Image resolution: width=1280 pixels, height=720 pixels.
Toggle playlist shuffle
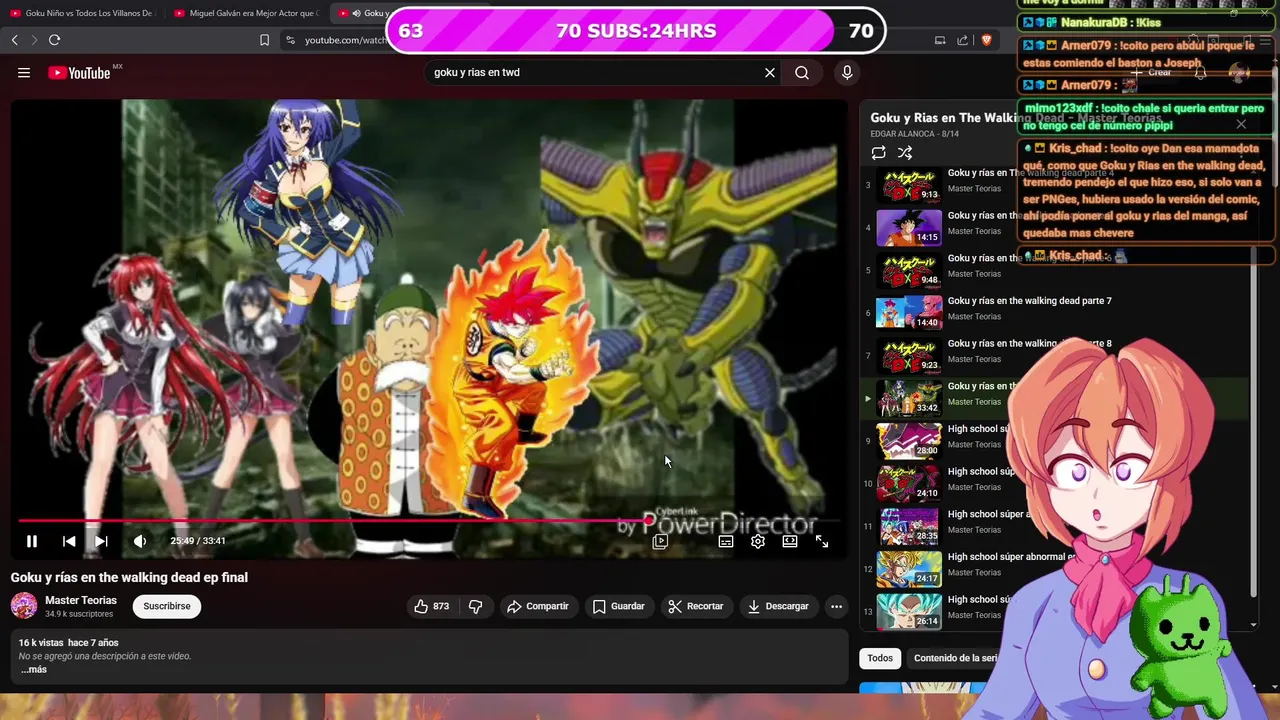tap(905, 153)
